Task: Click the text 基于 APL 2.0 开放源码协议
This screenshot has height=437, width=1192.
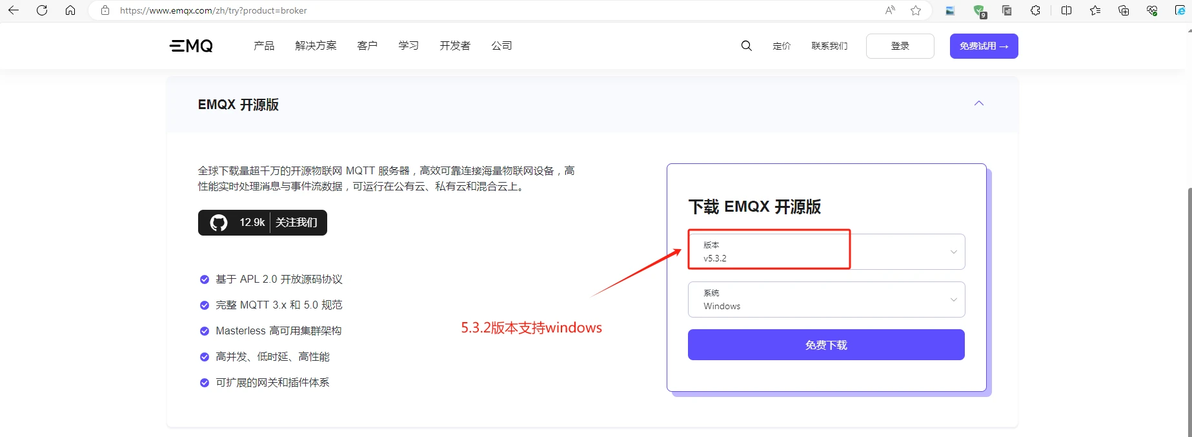Action: tap(279, 280)
